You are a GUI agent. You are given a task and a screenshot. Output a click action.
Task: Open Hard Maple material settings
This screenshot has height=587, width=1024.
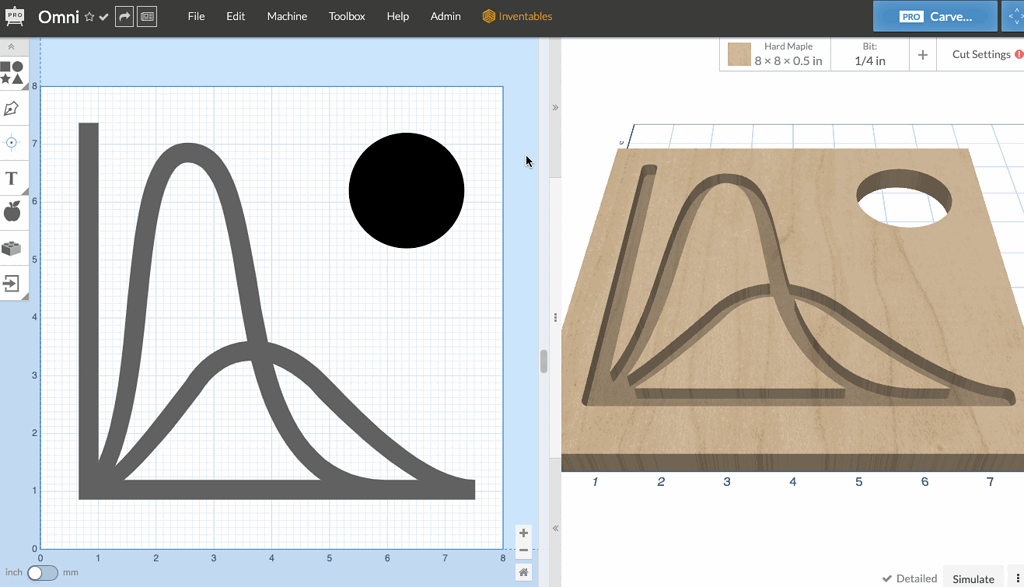tap(787, 46)
